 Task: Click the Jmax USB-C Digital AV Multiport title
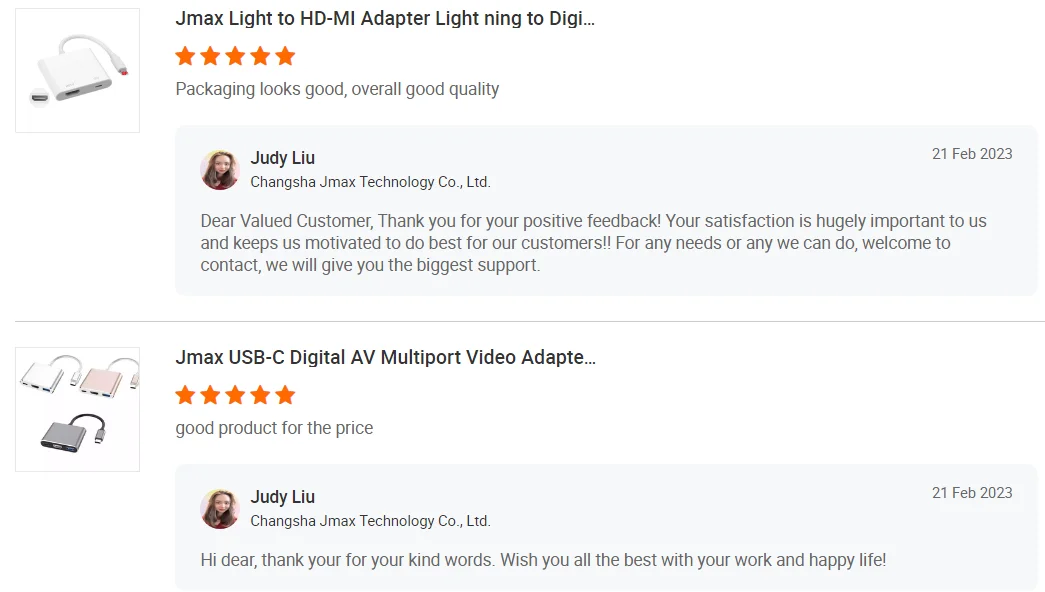[385, 358]
